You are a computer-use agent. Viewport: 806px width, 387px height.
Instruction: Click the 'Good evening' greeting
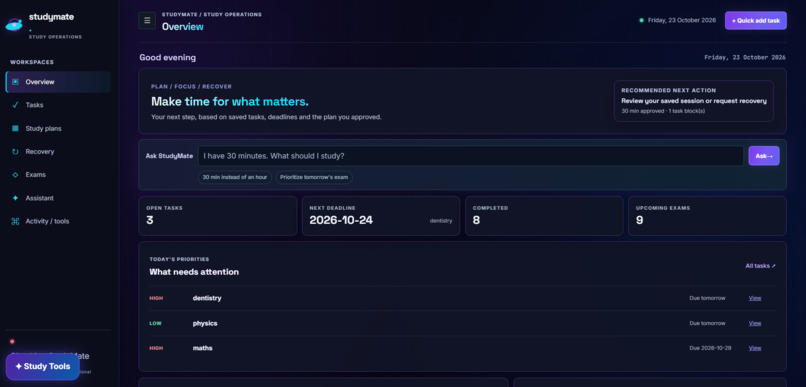tap(168, 58)
